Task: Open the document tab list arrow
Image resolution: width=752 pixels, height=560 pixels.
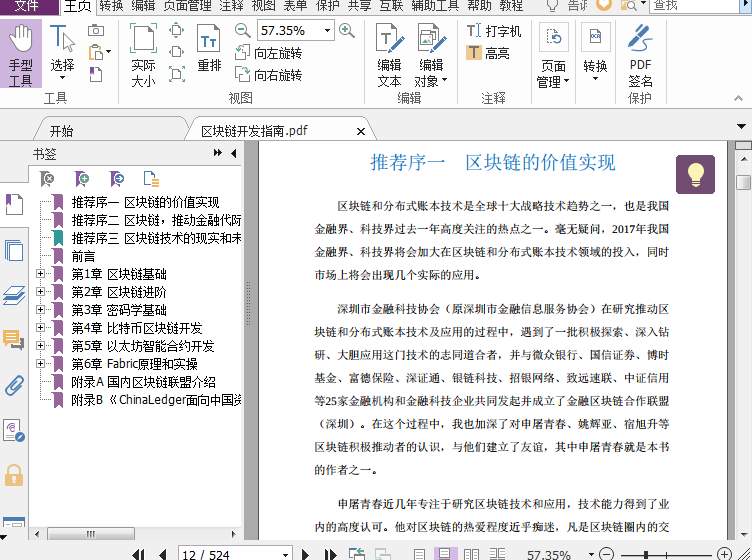Action: tap(741, 127)
